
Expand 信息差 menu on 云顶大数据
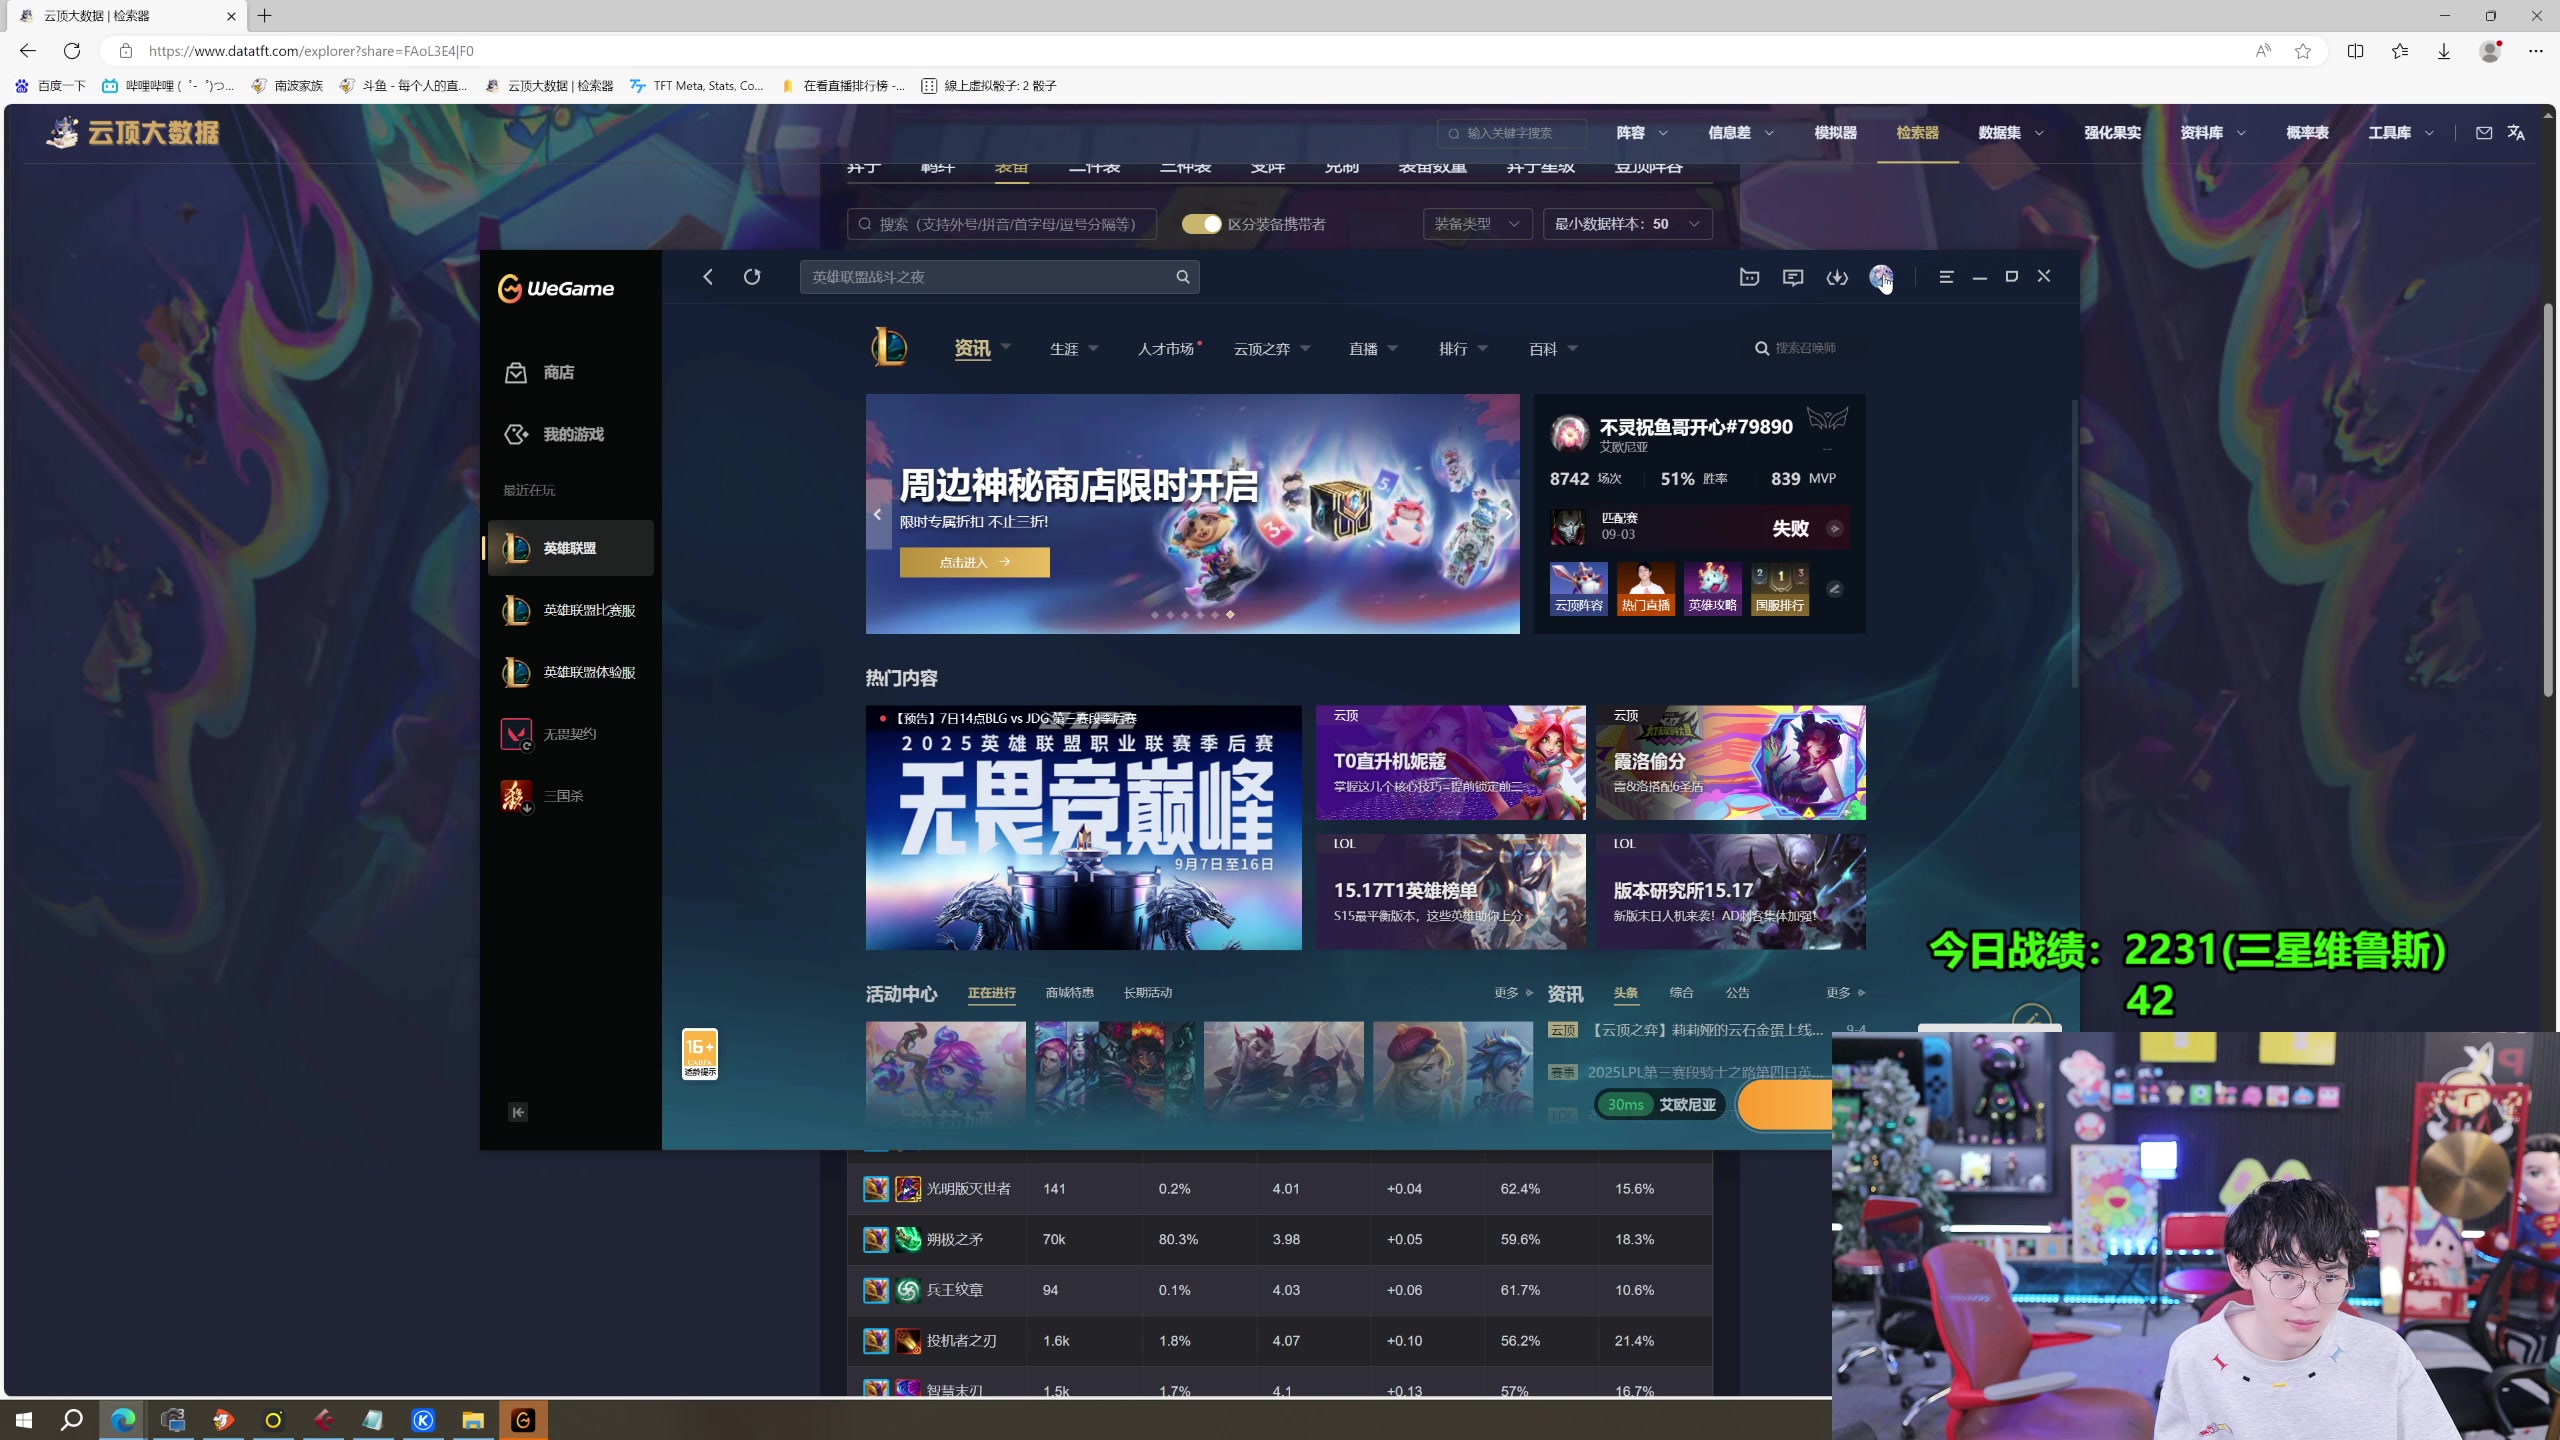pos(1741,132)
